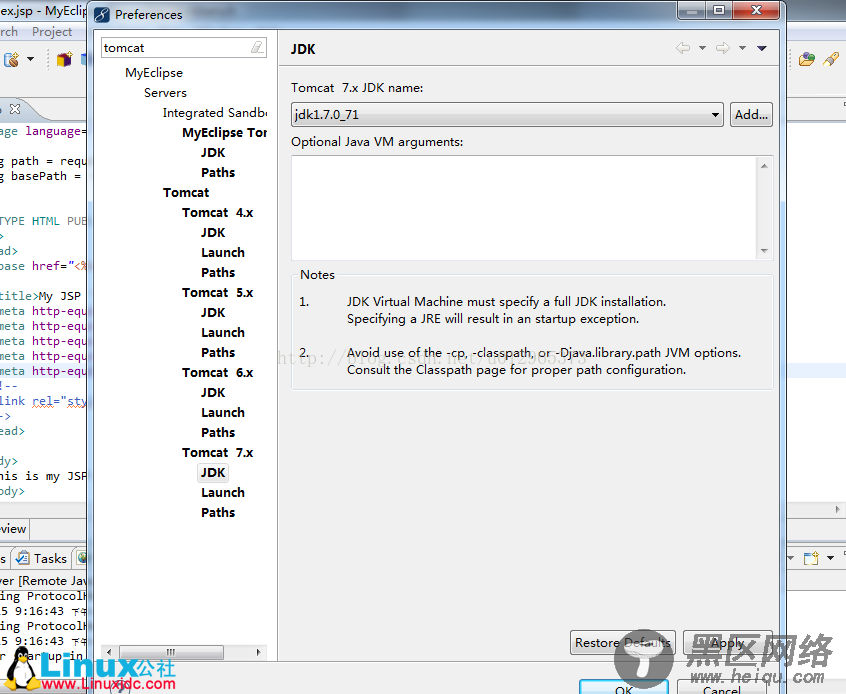This screenshot has width=846, height=694.
Task: Open the dropdown beside the new bean toolbar icon
Action: click(x=30, y=59)
